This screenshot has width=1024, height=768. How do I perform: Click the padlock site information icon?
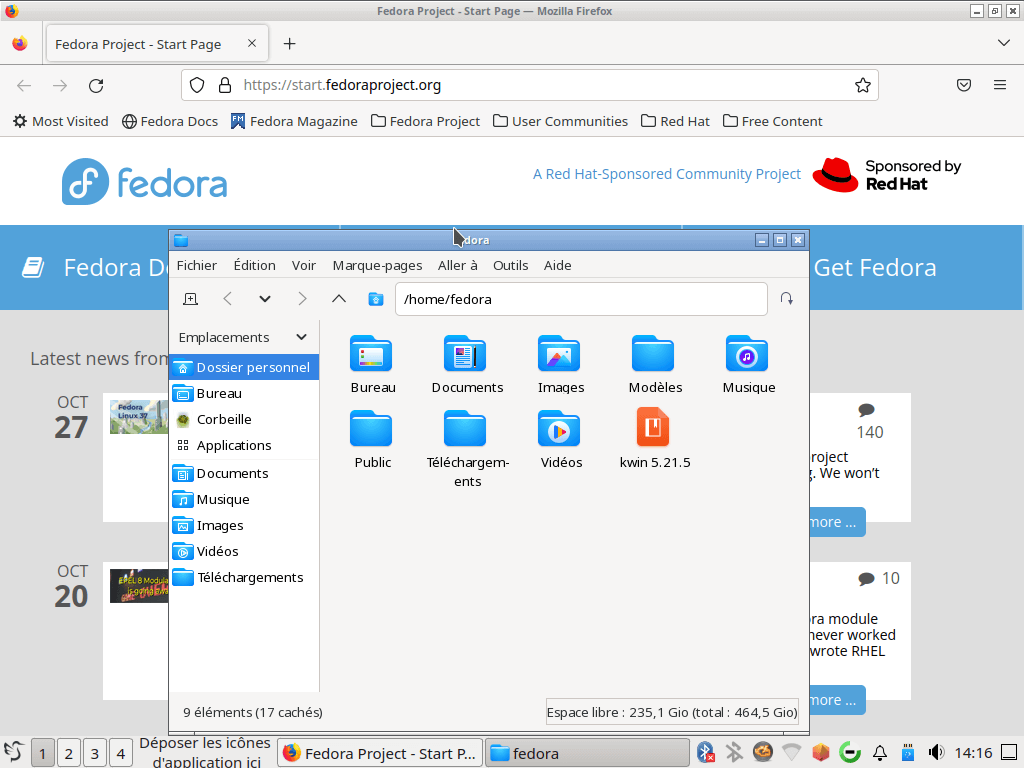point(225,86)
